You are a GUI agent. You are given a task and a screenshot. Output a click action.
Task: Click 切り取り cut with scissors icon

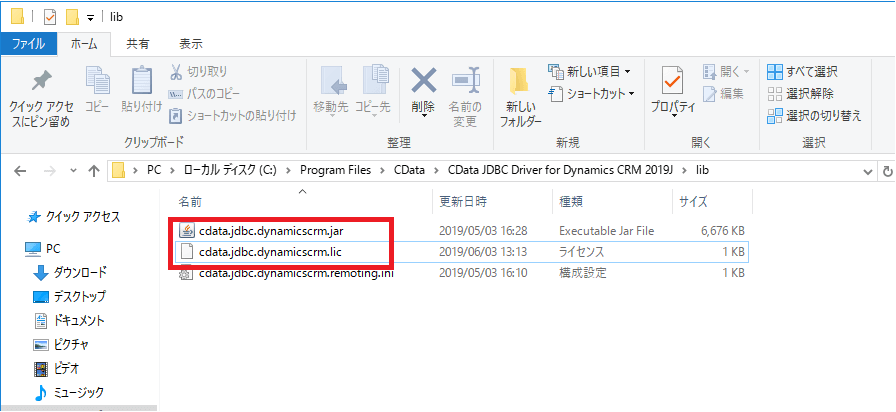[198, 72]
